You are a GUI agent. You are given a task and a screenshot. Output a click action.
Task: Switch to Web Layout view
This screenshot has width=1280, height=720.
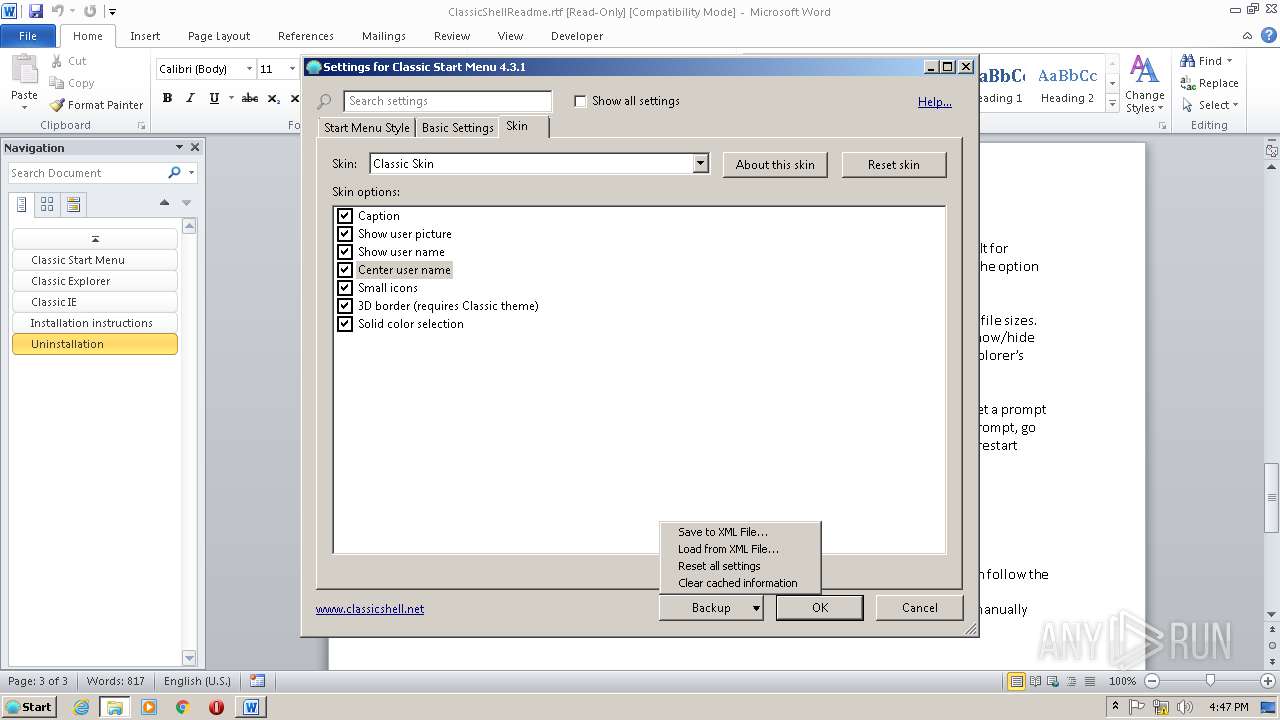pos(1052,681)
